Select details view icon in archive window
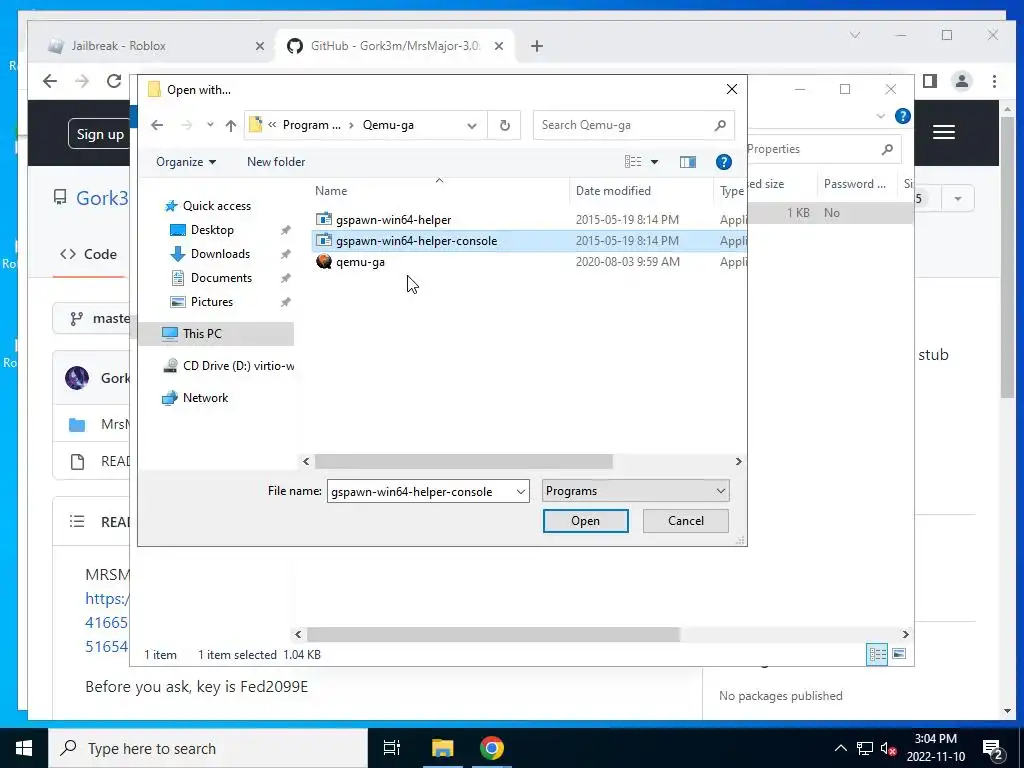This screenshot has width=1024, height=768. click(x=877, y=654)
